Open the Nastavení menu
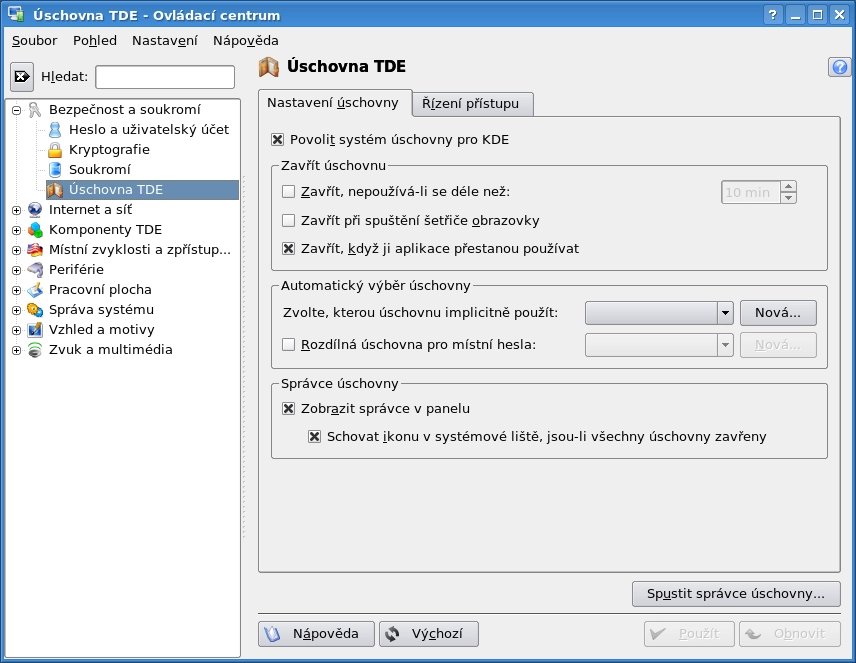The image size is (856, 663). coord(165,40)
